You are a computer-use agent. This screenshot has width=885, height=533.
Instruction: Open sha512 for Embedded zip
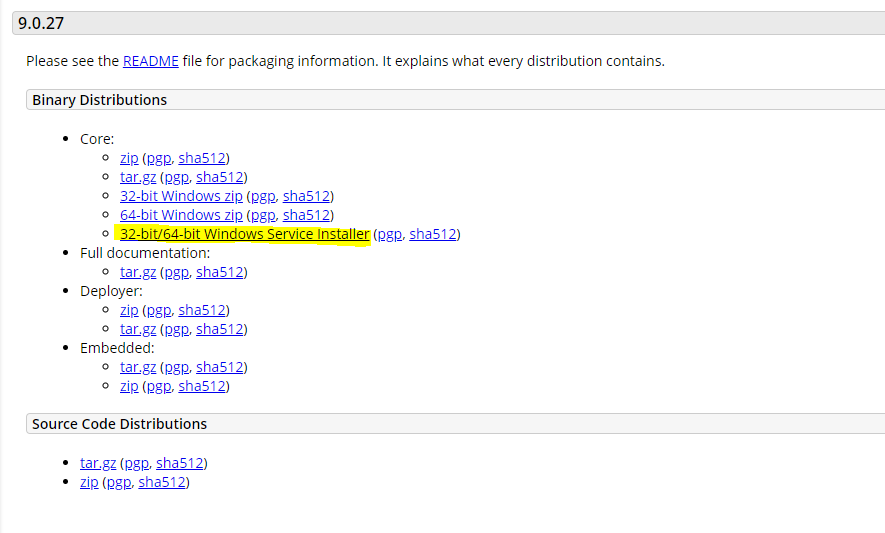(202, 386)
